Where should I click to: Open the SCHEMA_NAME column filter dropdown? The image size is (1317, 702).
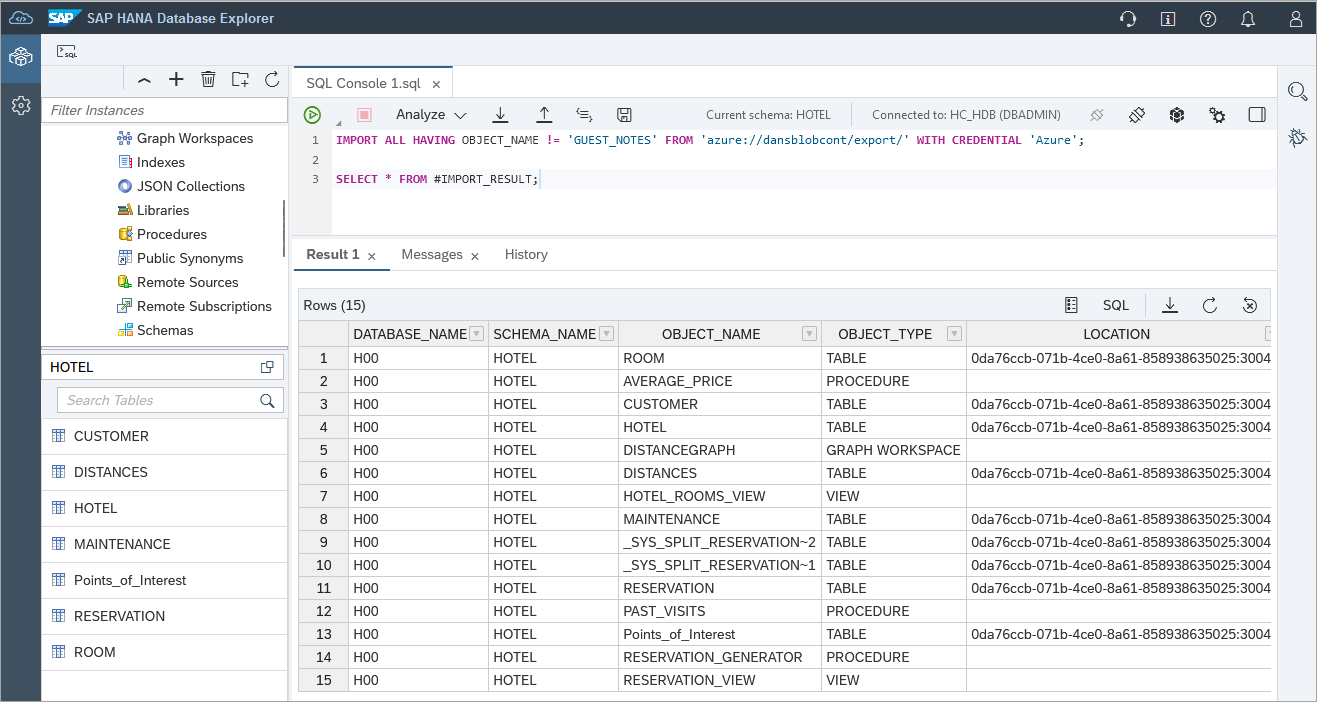tap(605, 334)
